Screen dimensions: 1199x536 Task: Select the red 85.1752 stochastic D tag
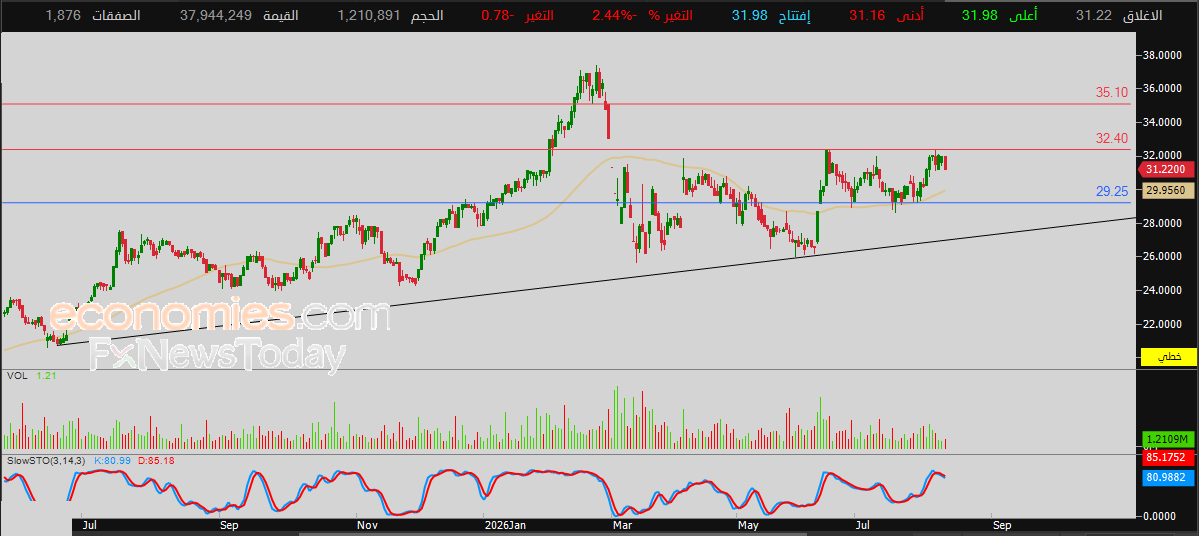tap(1168, 459)
